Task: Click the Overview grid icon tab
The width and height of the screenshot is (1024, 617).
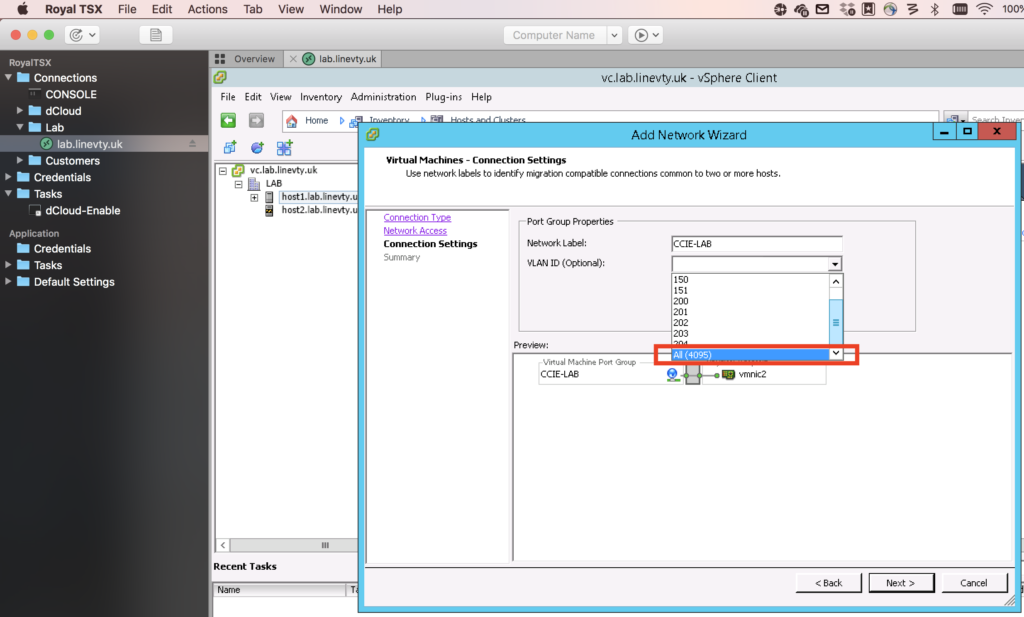Action: click(x=220, y=59)
